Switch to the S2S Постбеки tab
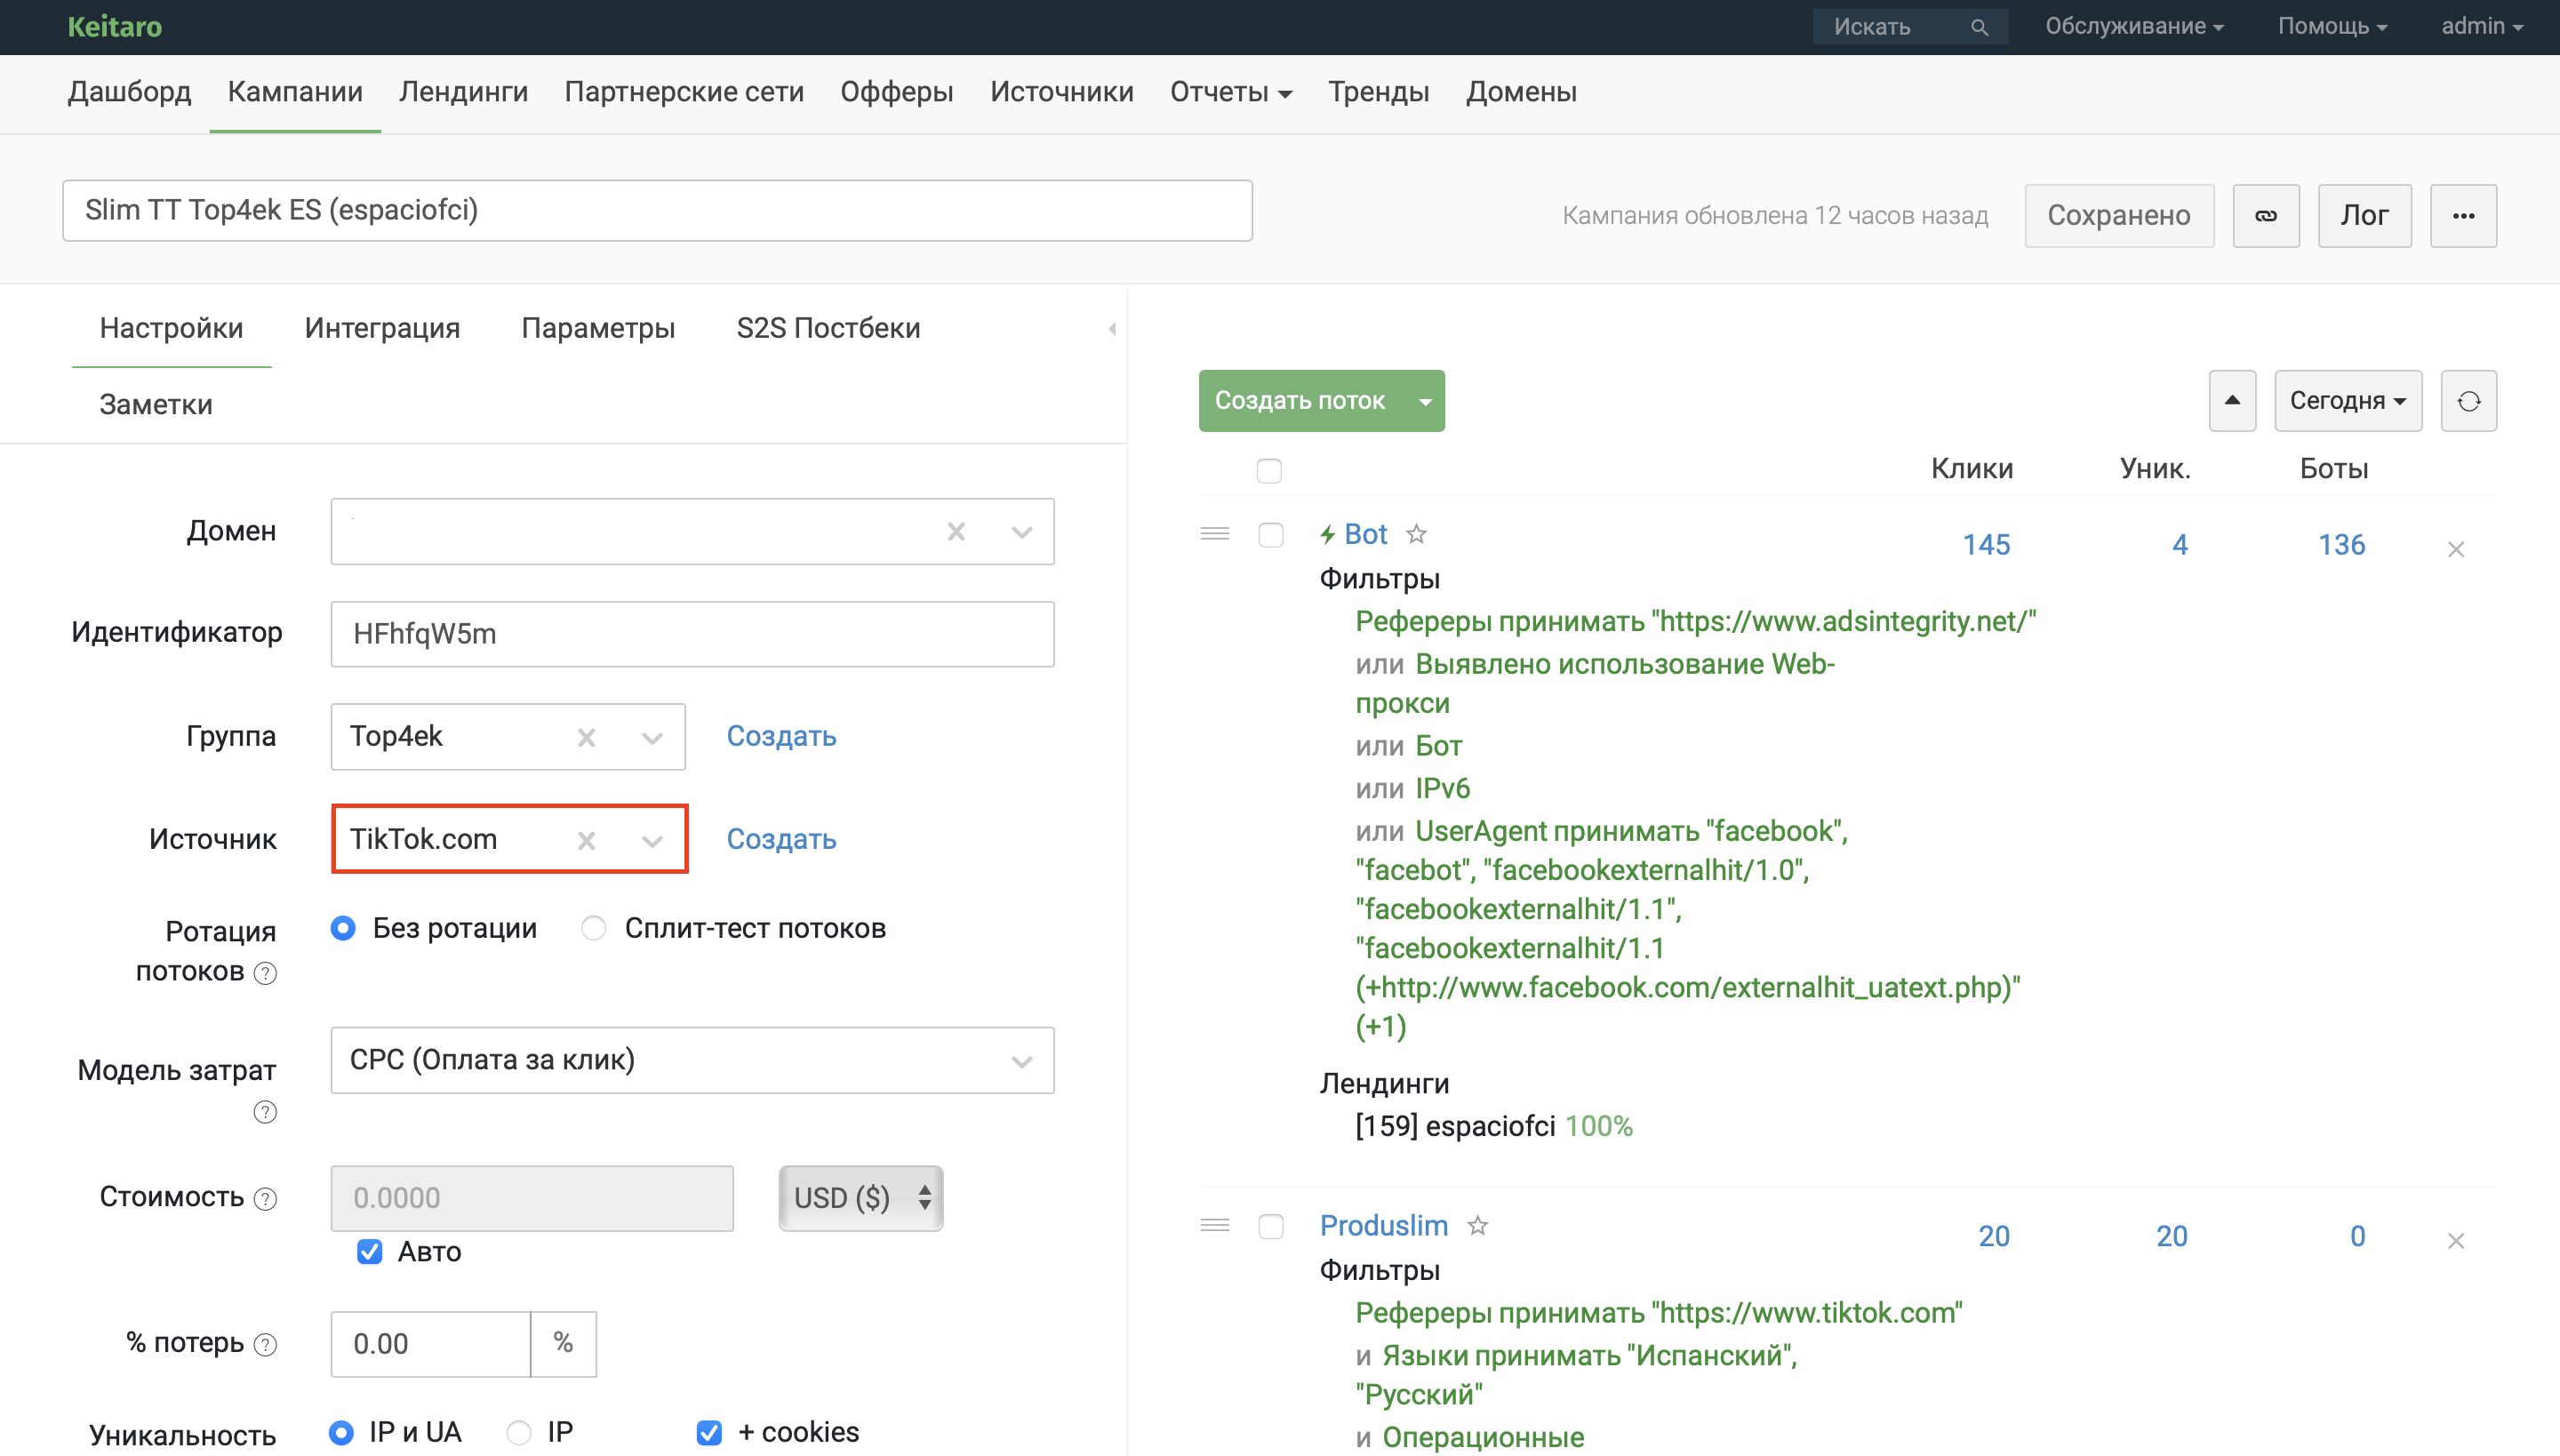Image resolution: width=2560 pixels, height=1456 pixels. coord(828,328)
